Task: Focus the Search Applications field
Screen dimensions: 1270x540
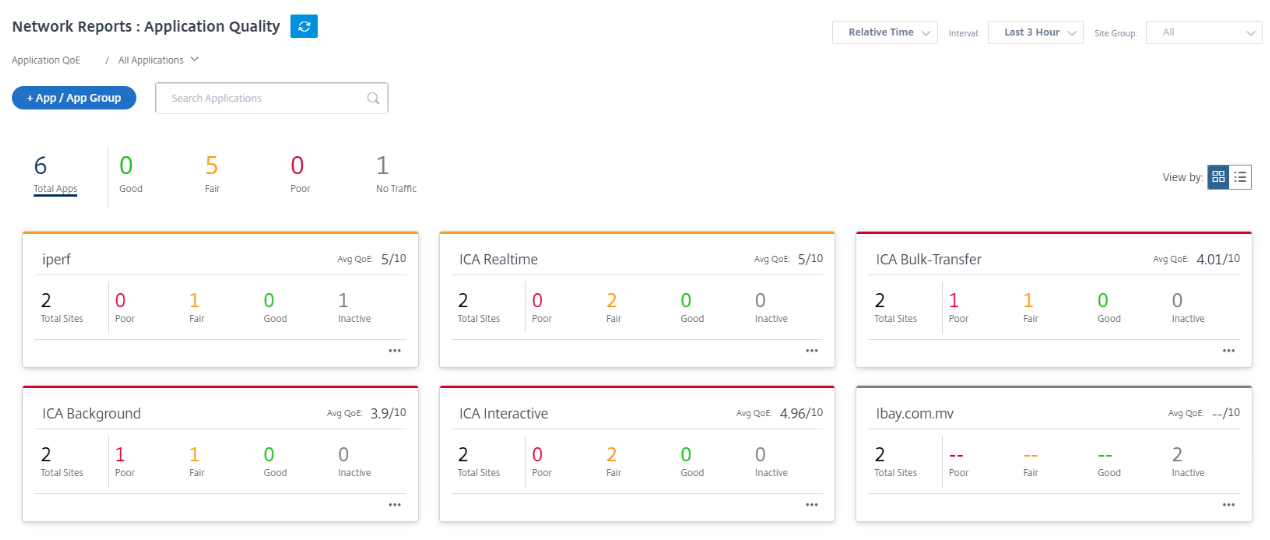Action: (x=271, y=98)
